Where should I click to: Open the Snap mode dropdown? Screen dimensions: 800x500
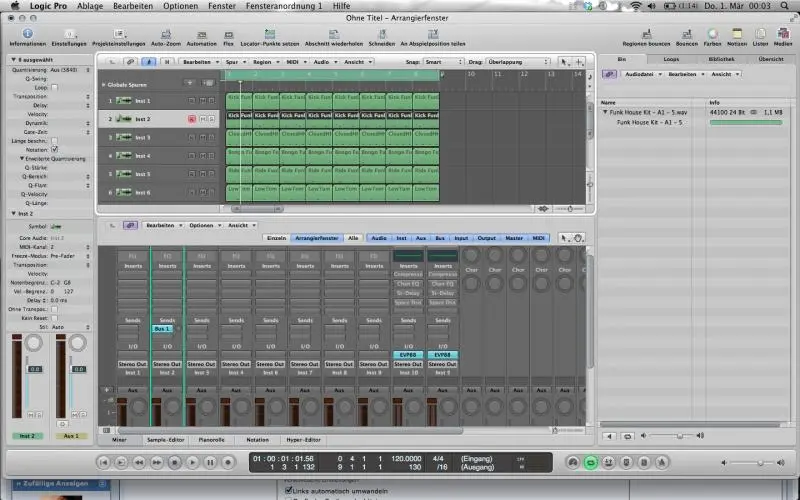(442, 62)
